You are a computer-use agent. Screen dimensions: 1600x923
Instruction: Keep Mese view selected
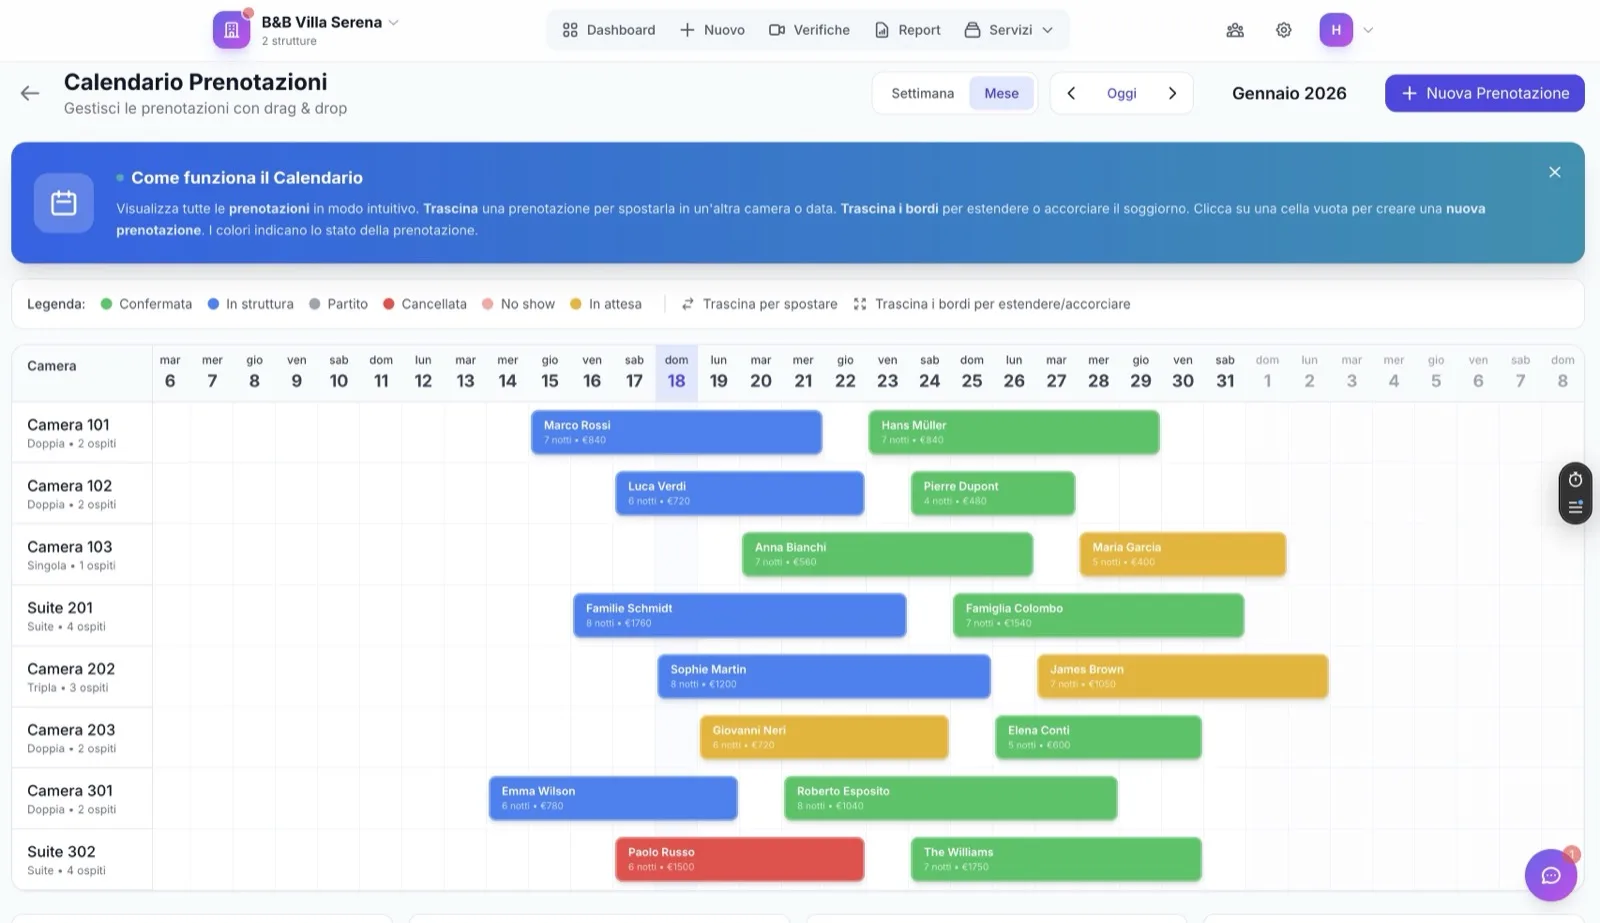(1001, 93)
